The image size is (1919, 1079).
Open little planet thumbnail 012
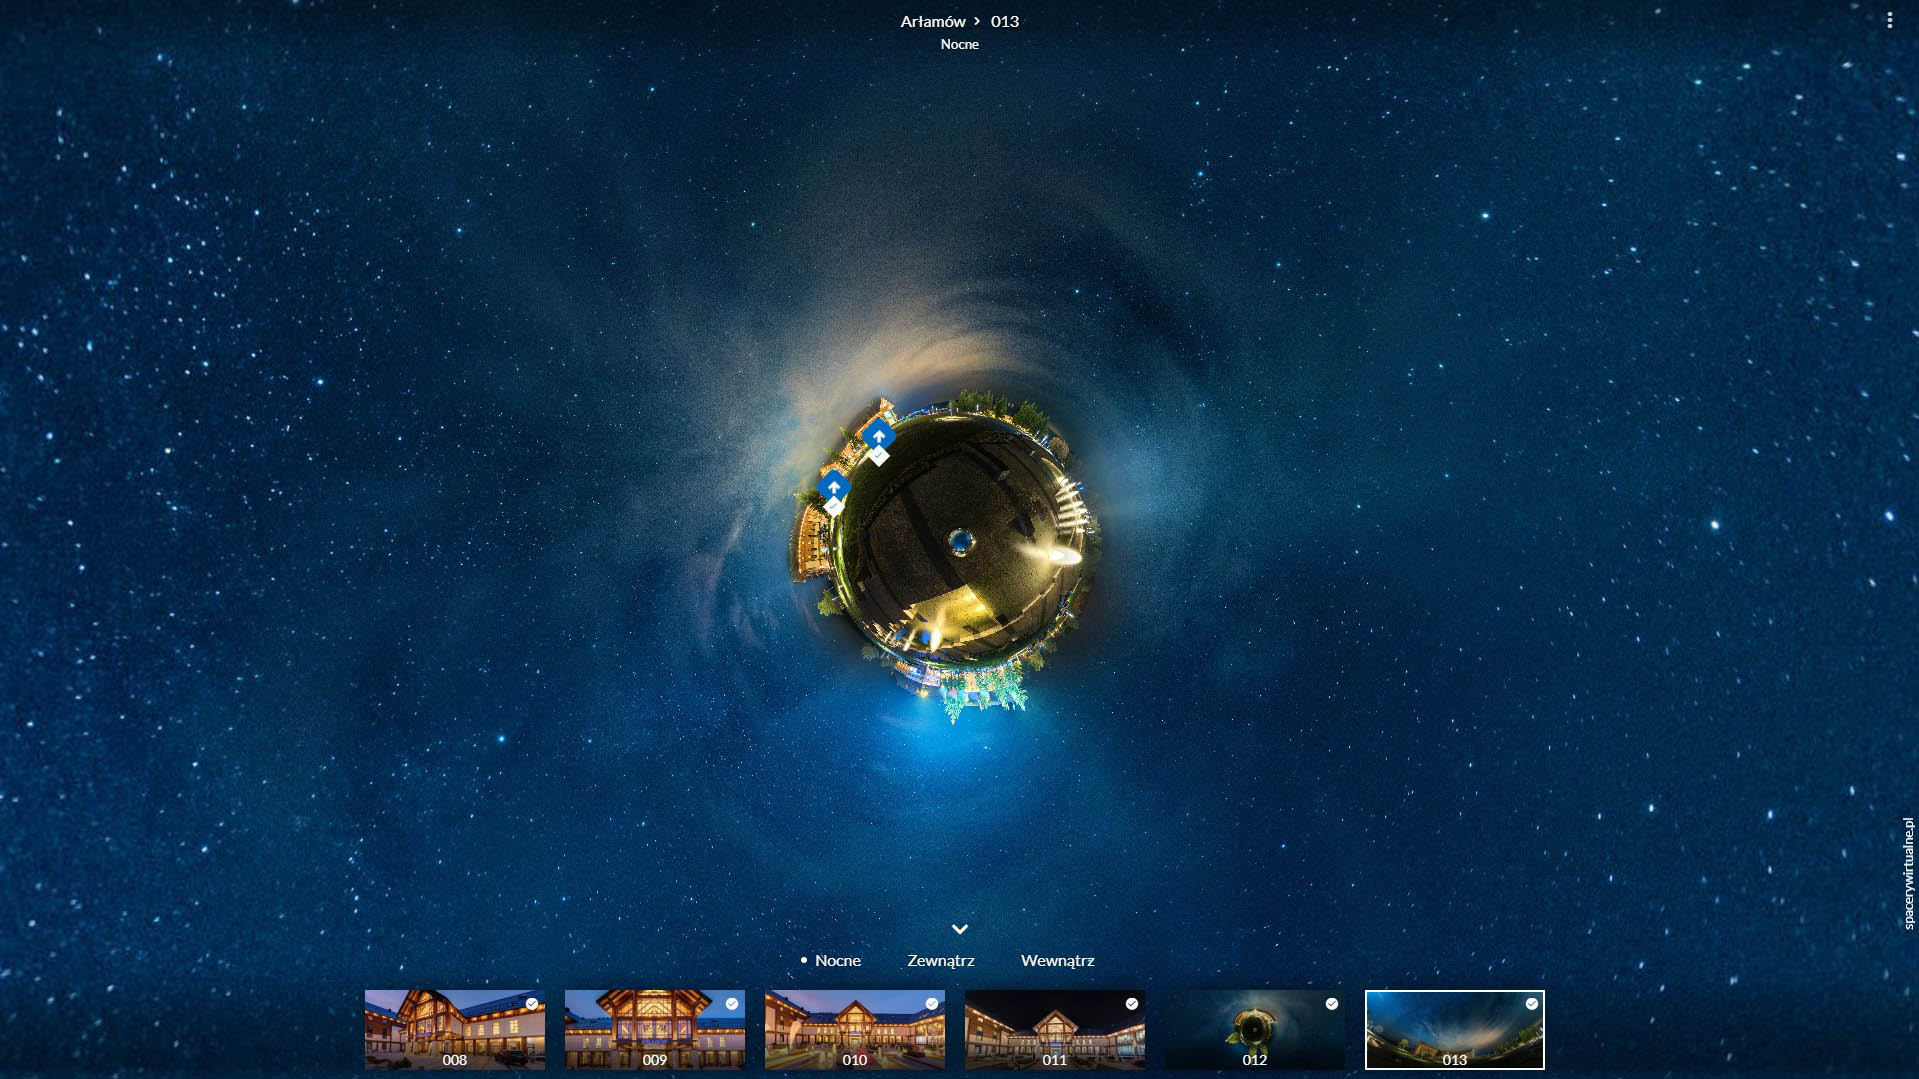coord(1254,1030)
